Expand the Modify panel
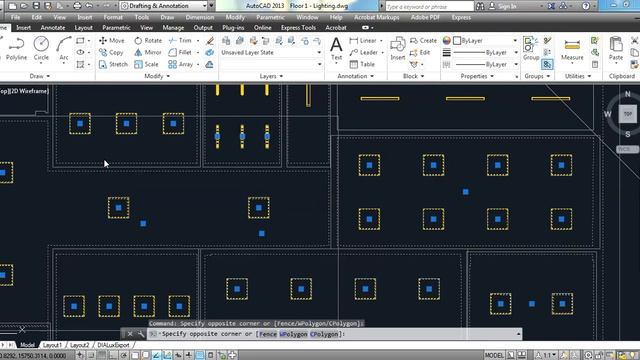The width and height of the screenshot is (640, 360). 157,76
